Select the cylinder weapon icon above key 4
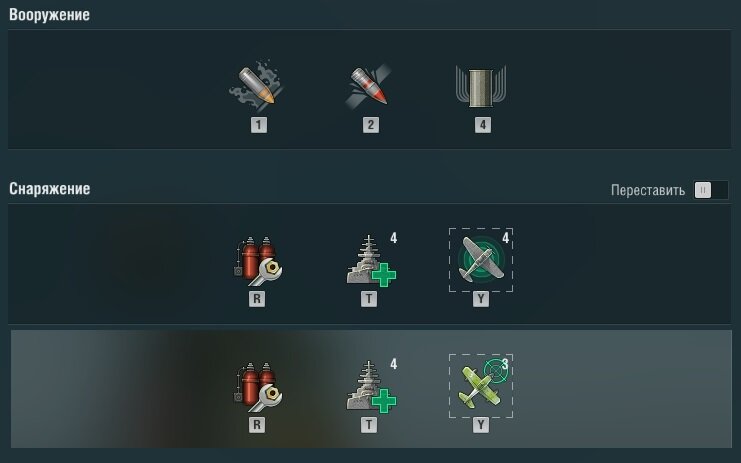The image size is (741, 463). click(x=481, y=87)
